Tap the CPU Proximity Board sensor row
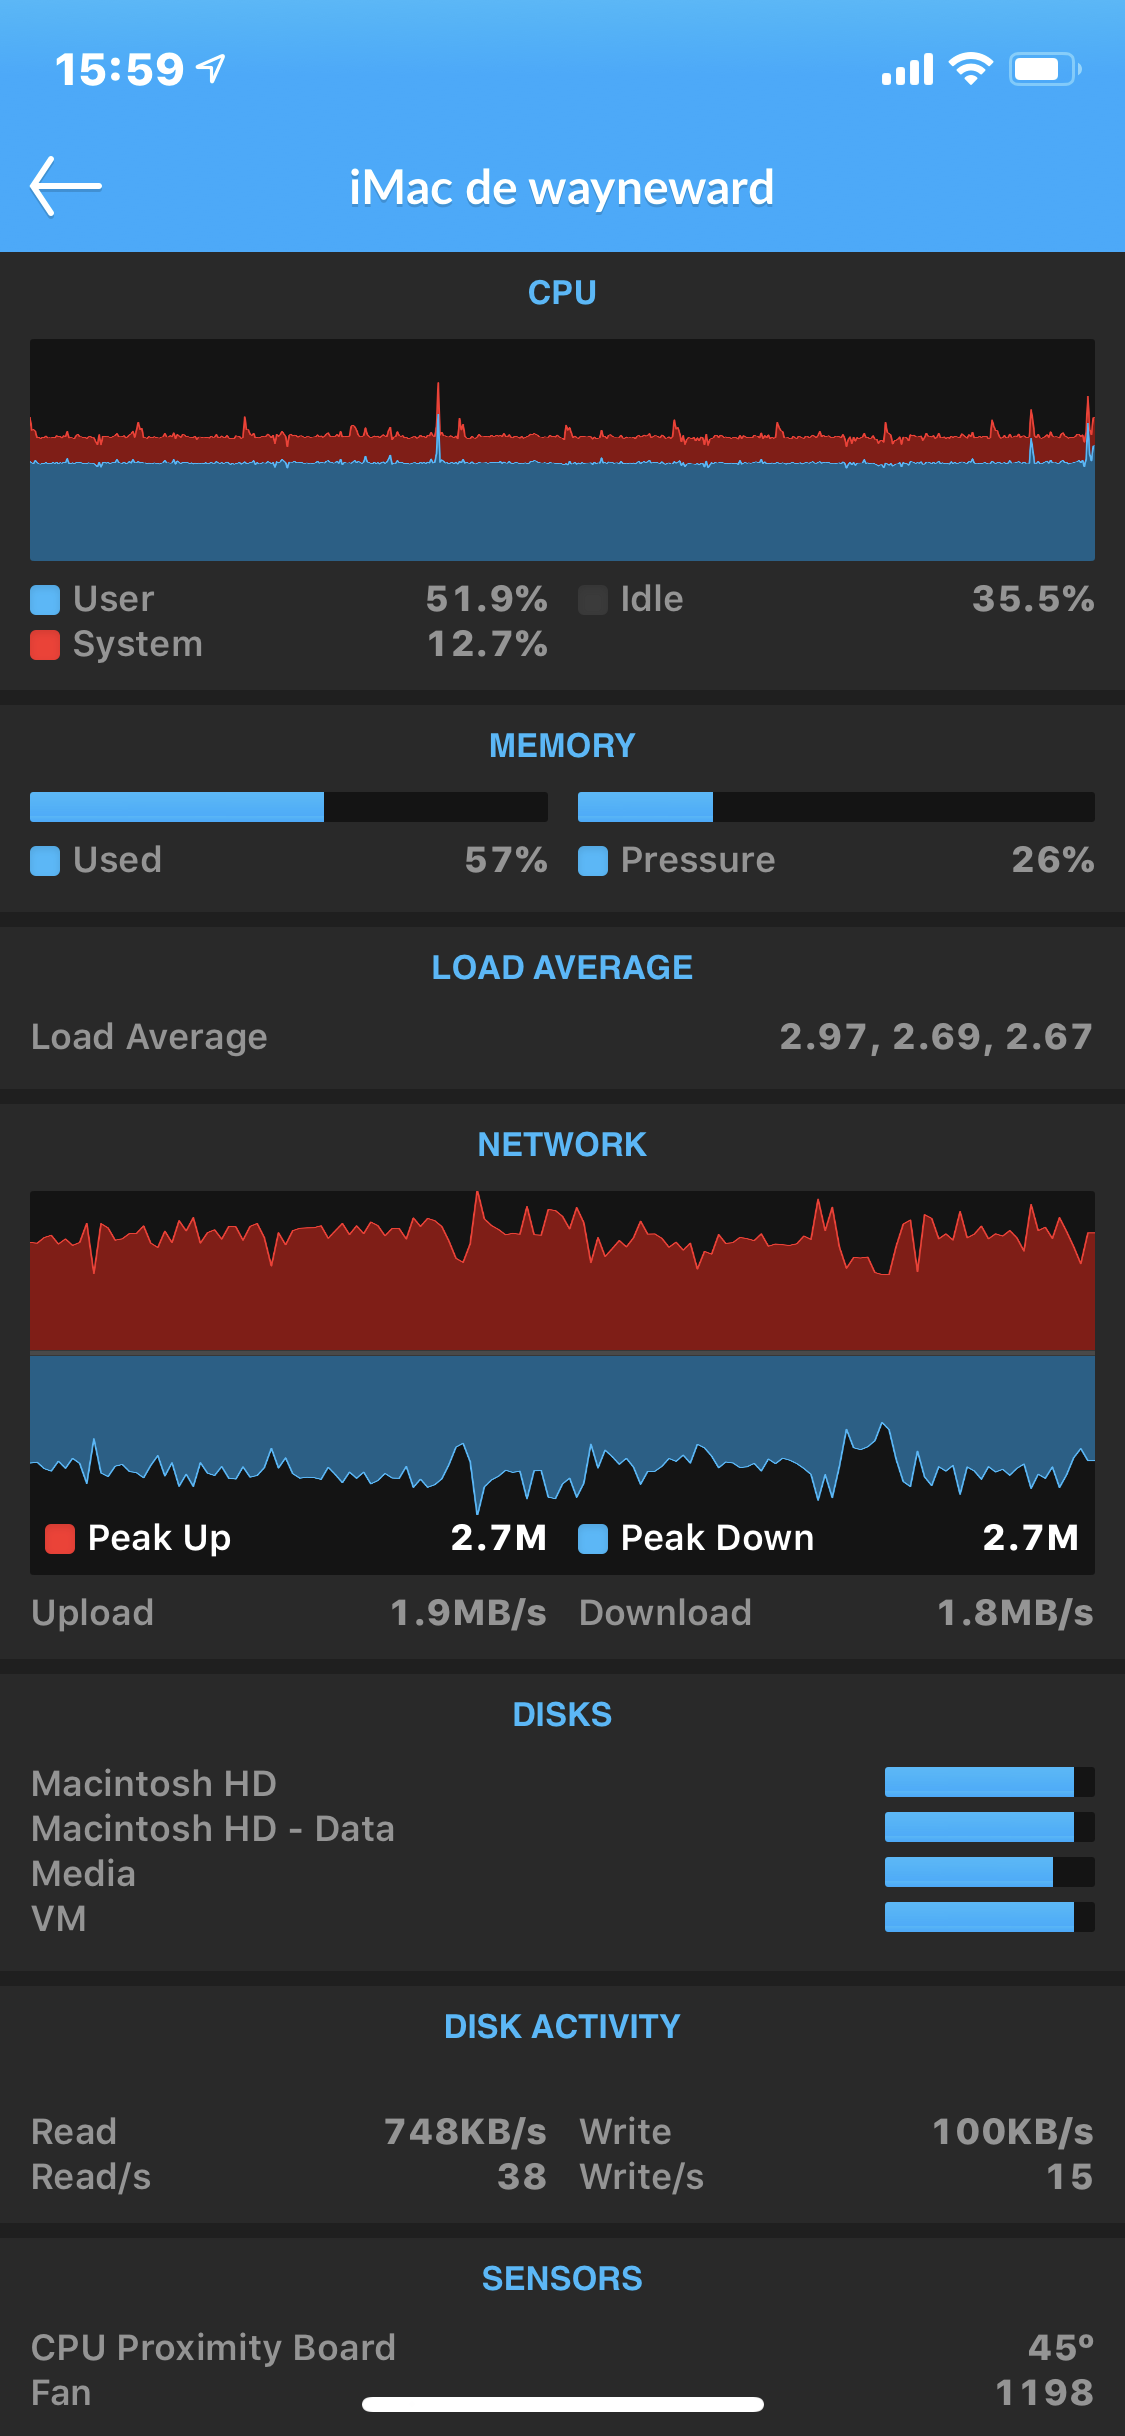This screenshot has height=2436, width=1125. (x=562, y=2348)
